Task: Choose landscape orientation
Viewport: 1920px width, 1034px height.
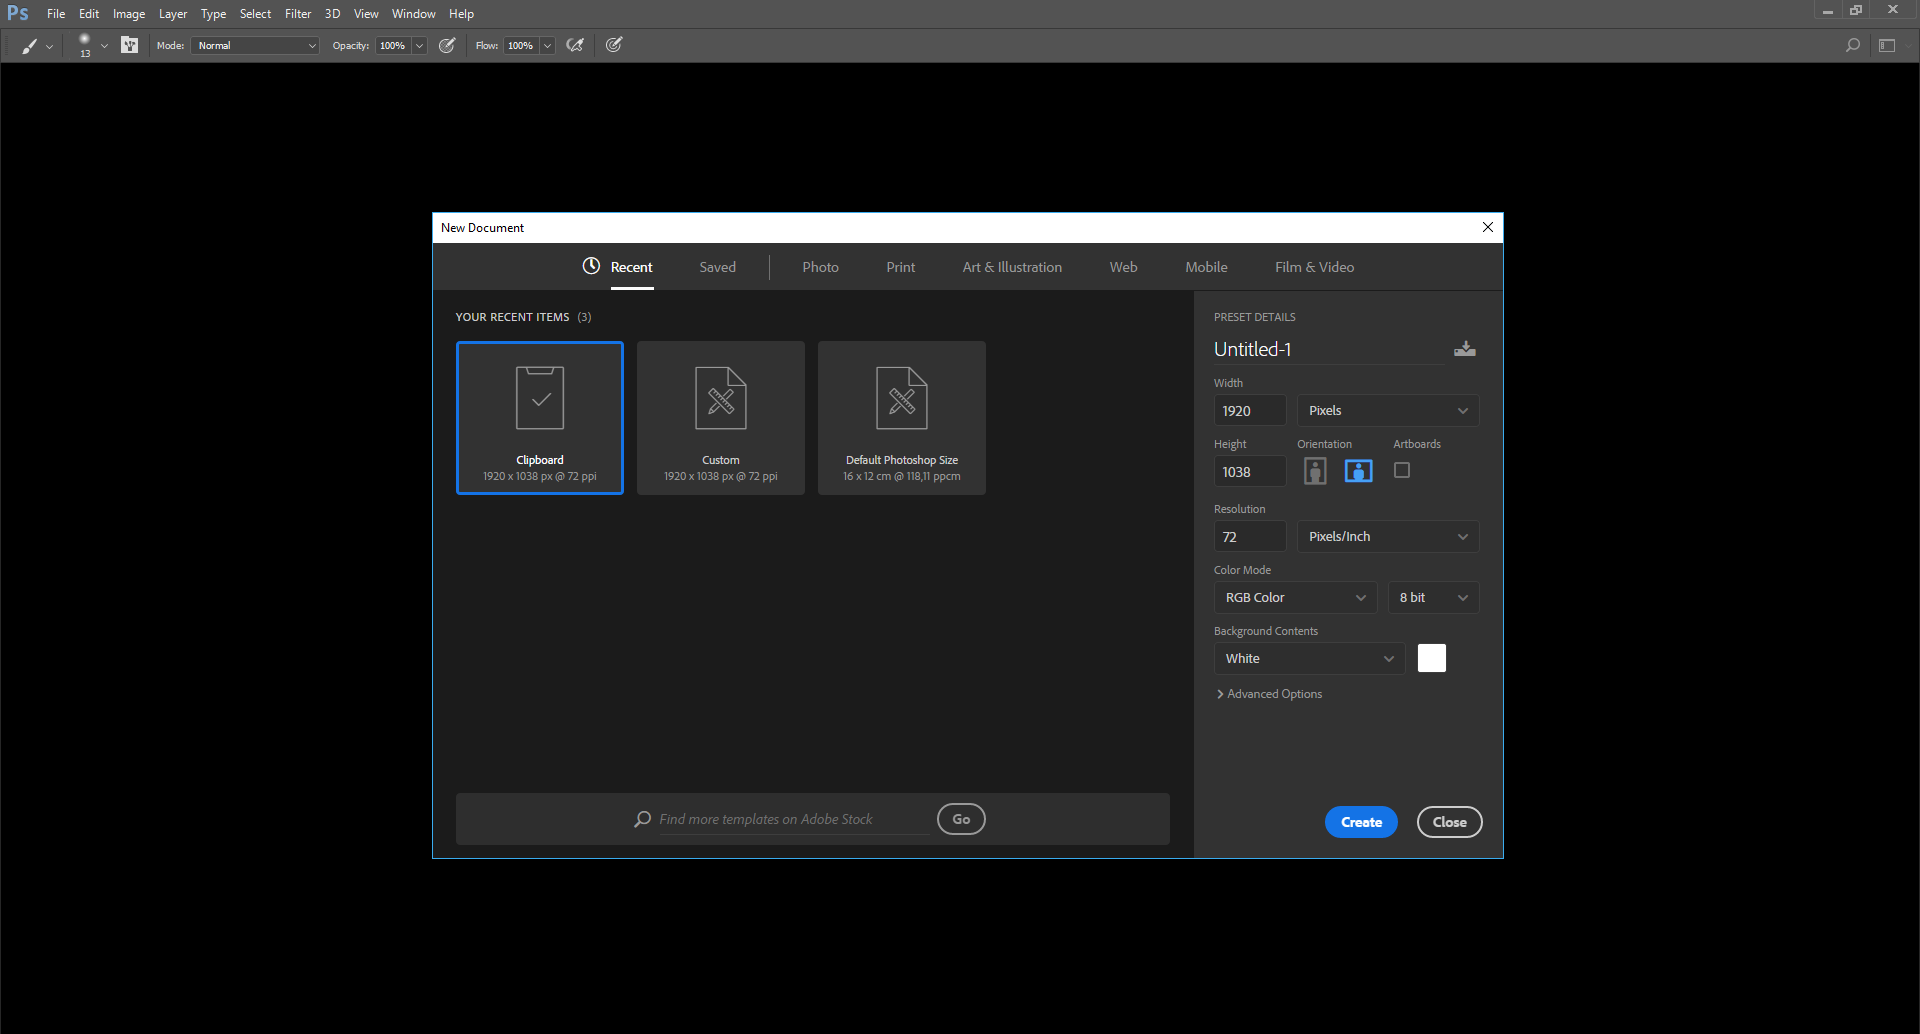Action: click(x=1358, y=471)
